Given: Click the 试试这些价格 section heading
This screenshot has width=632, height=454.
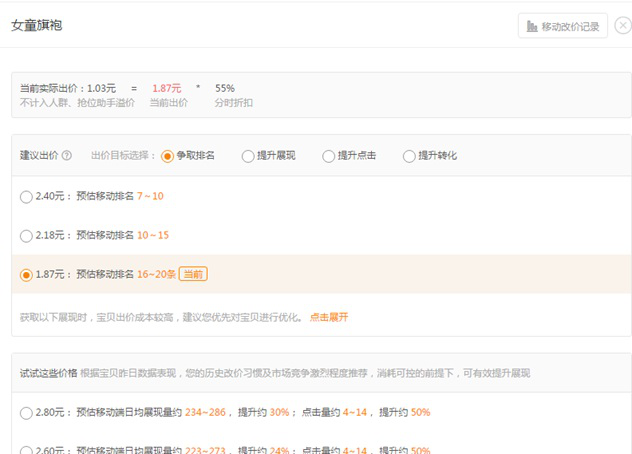Looking at the screenshot, I should pyautogui.click(x=48, y=373).
